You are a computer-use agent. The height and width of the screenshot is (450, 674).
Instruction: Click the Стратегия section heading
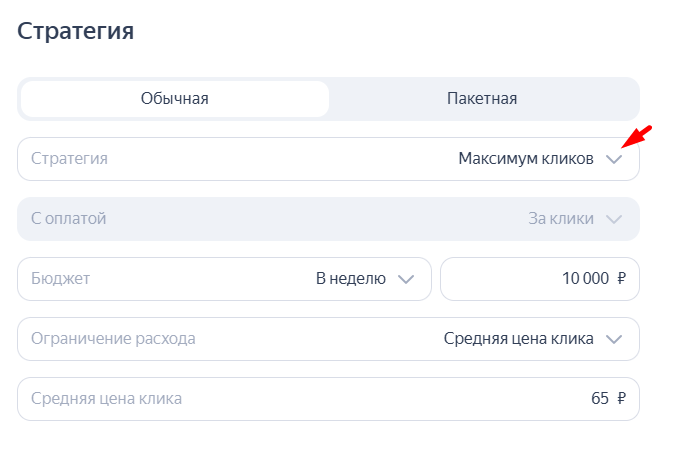click(76, 30)
